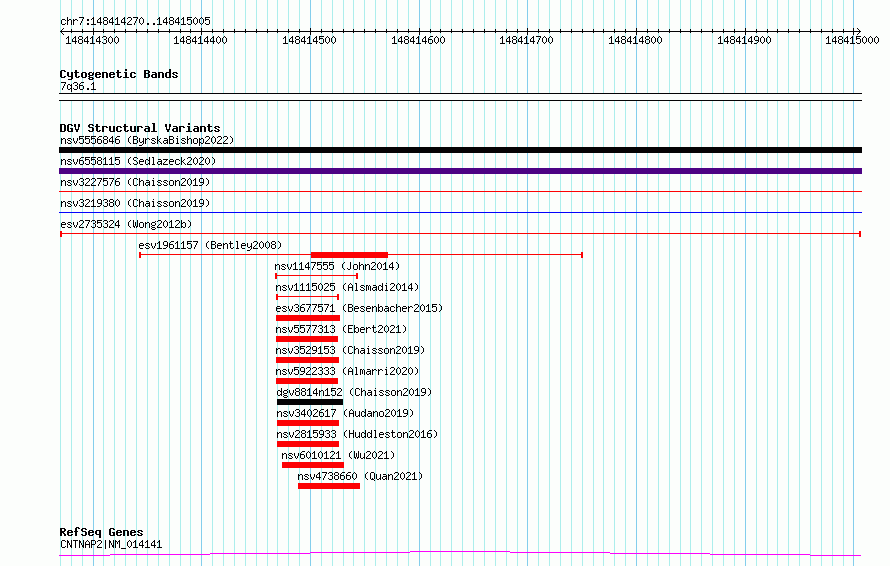Click the nsv3219380 (Chaisson2019) label

click(x=134, y=203)
